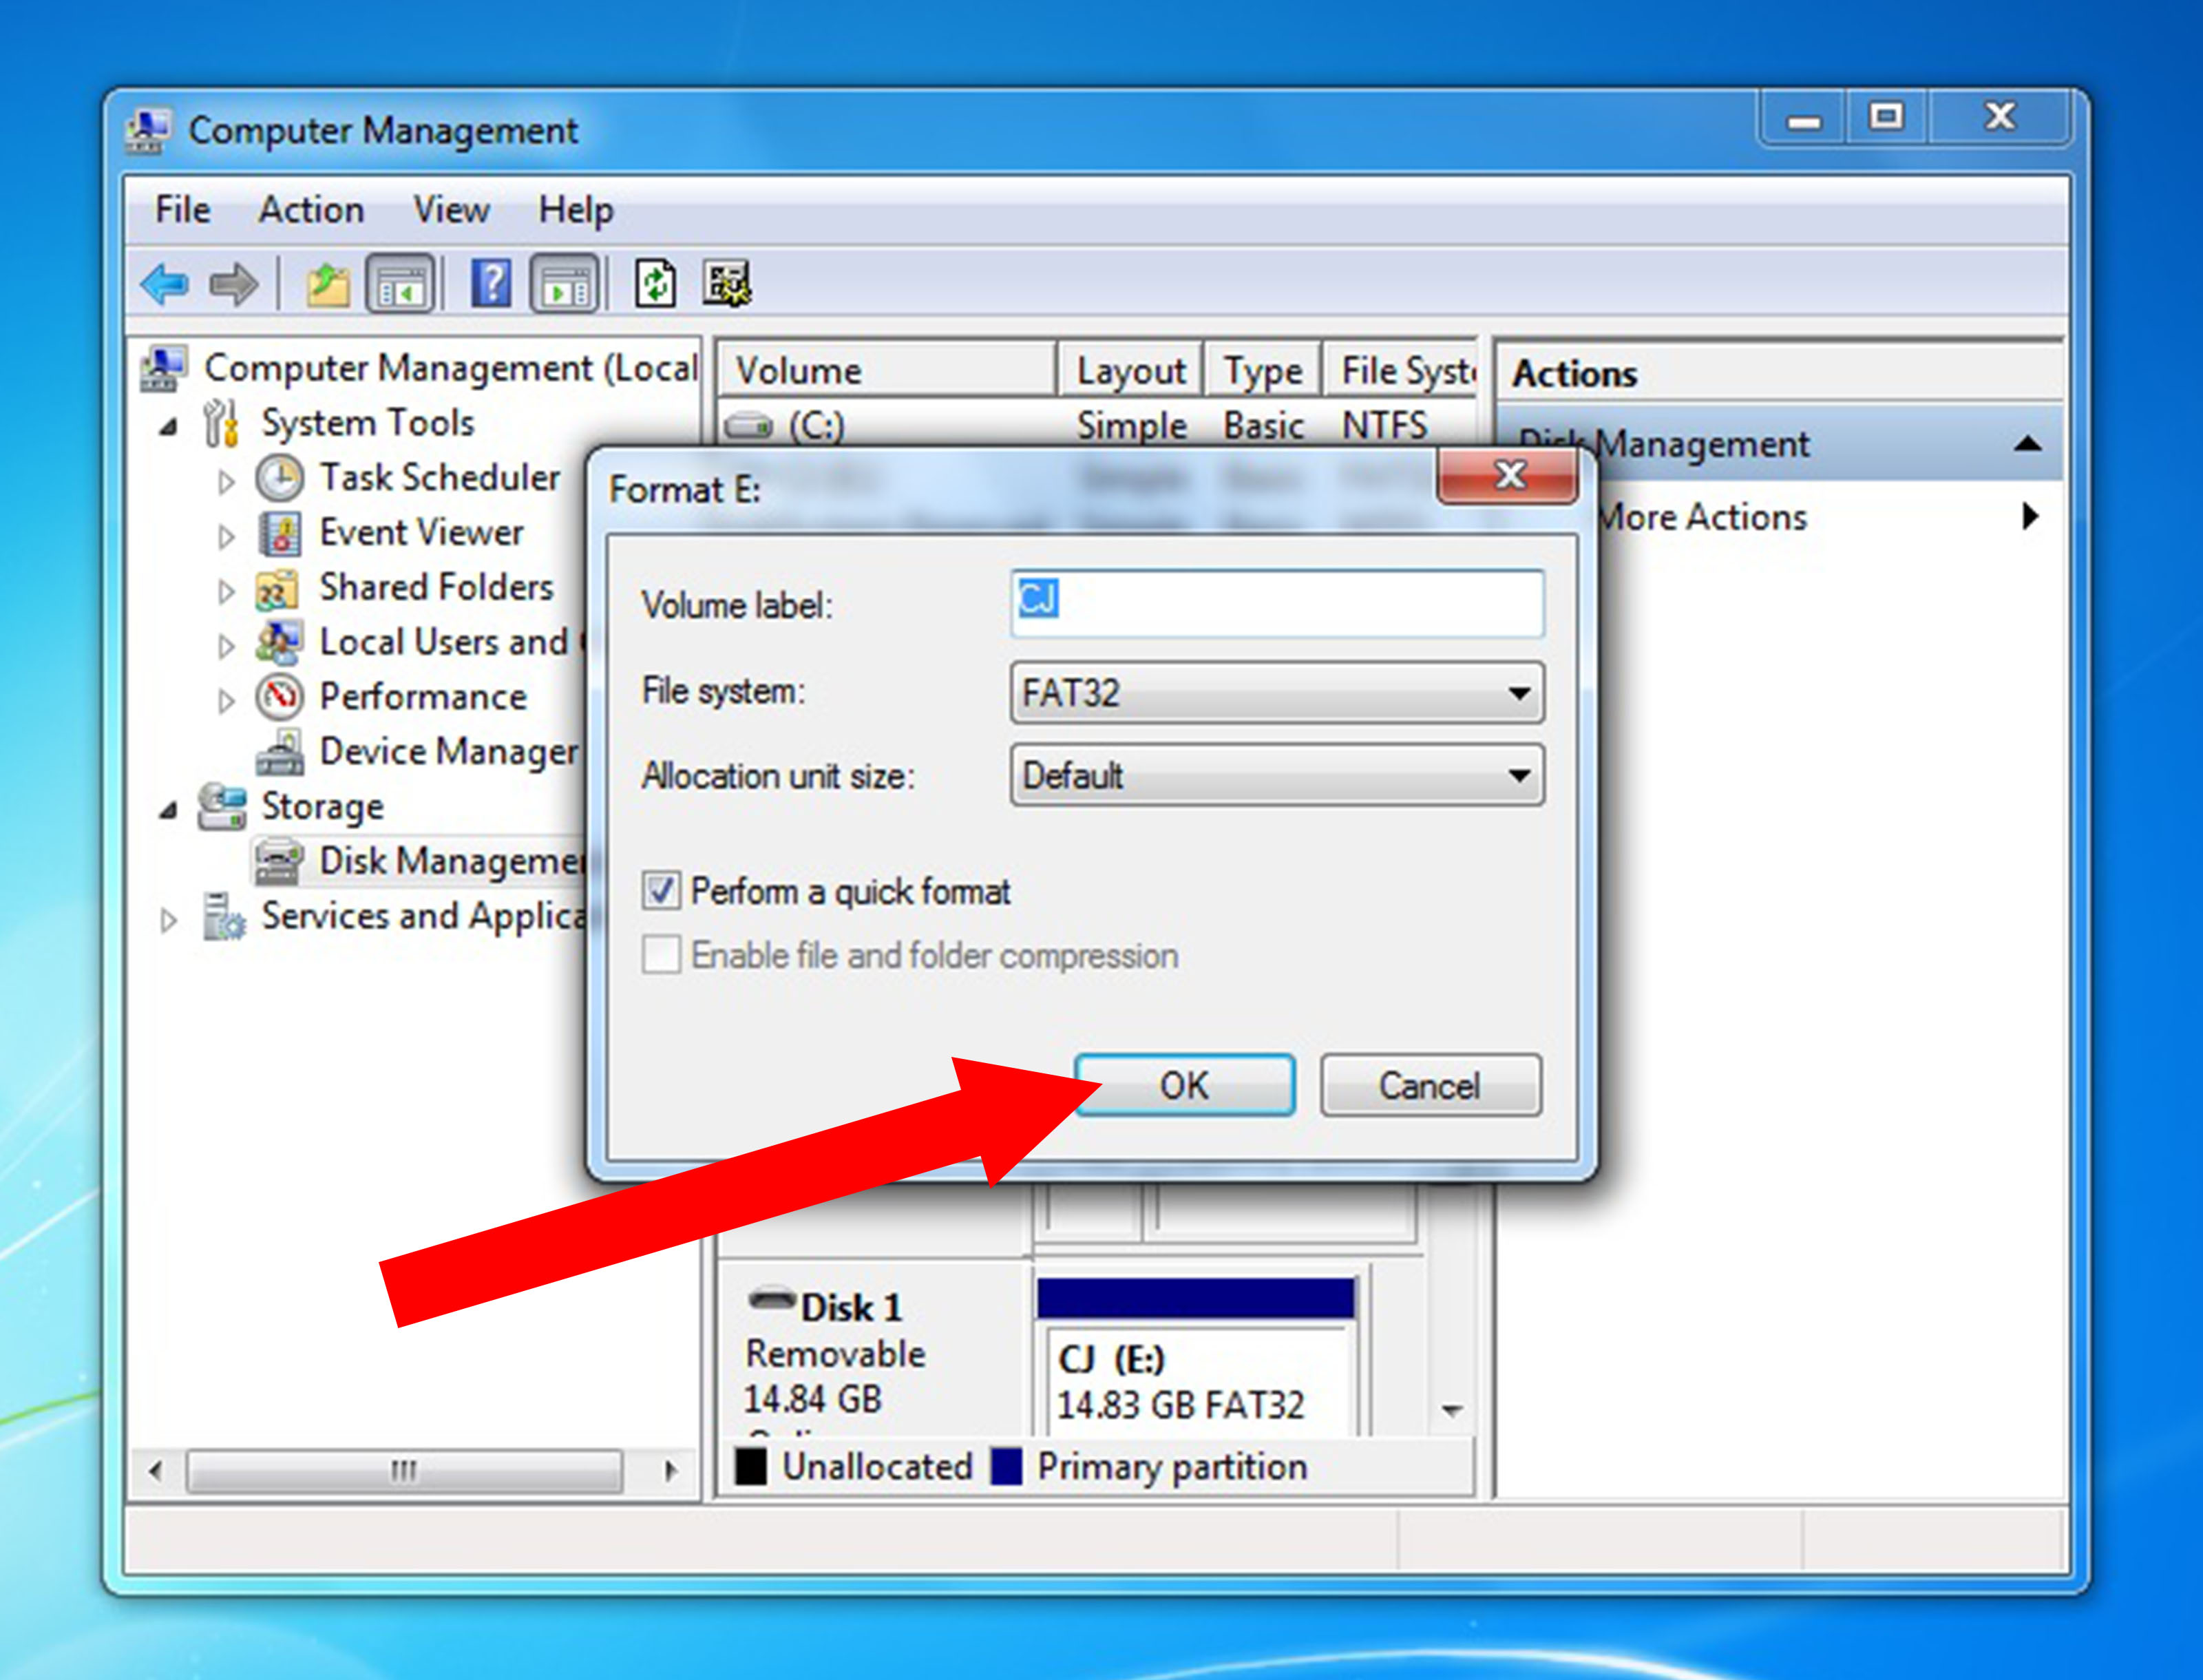
Task: Open the File system dropdown
Action: click(1276, 692)
